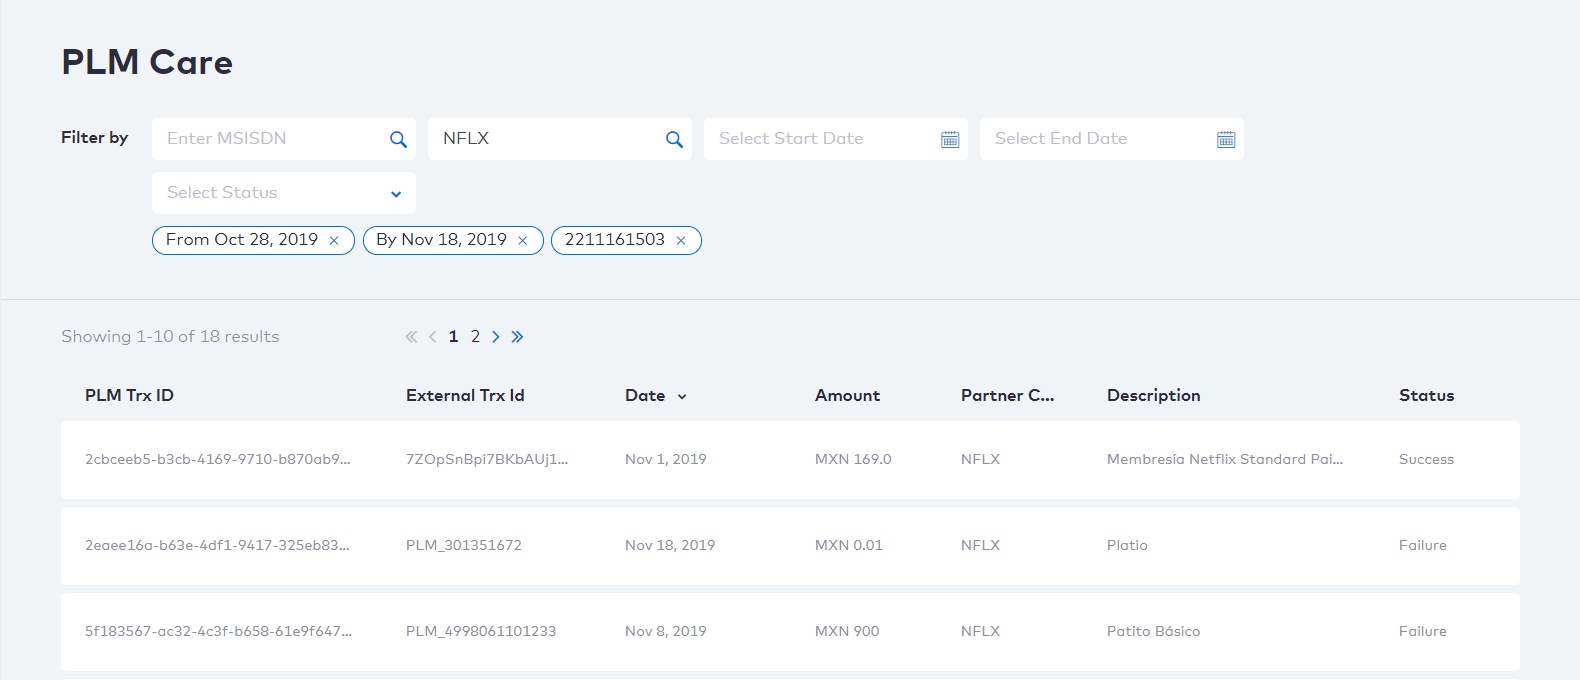Click the search icon in NFLX field
This screenshot has height=680, width=1580.
click(x=674, y=140)
